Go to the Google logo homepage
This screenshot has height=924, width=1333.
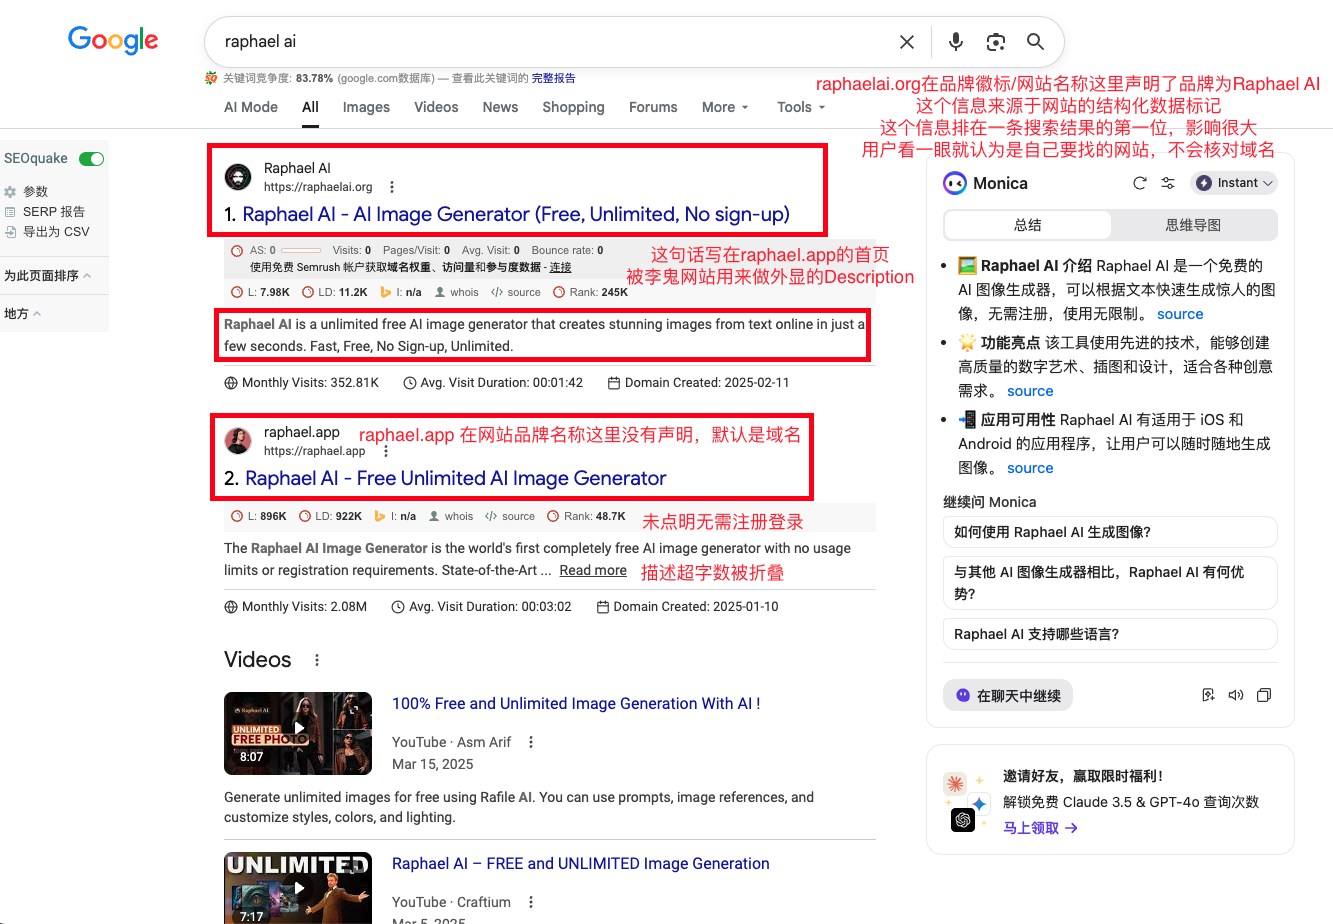[x=113, y=40]
